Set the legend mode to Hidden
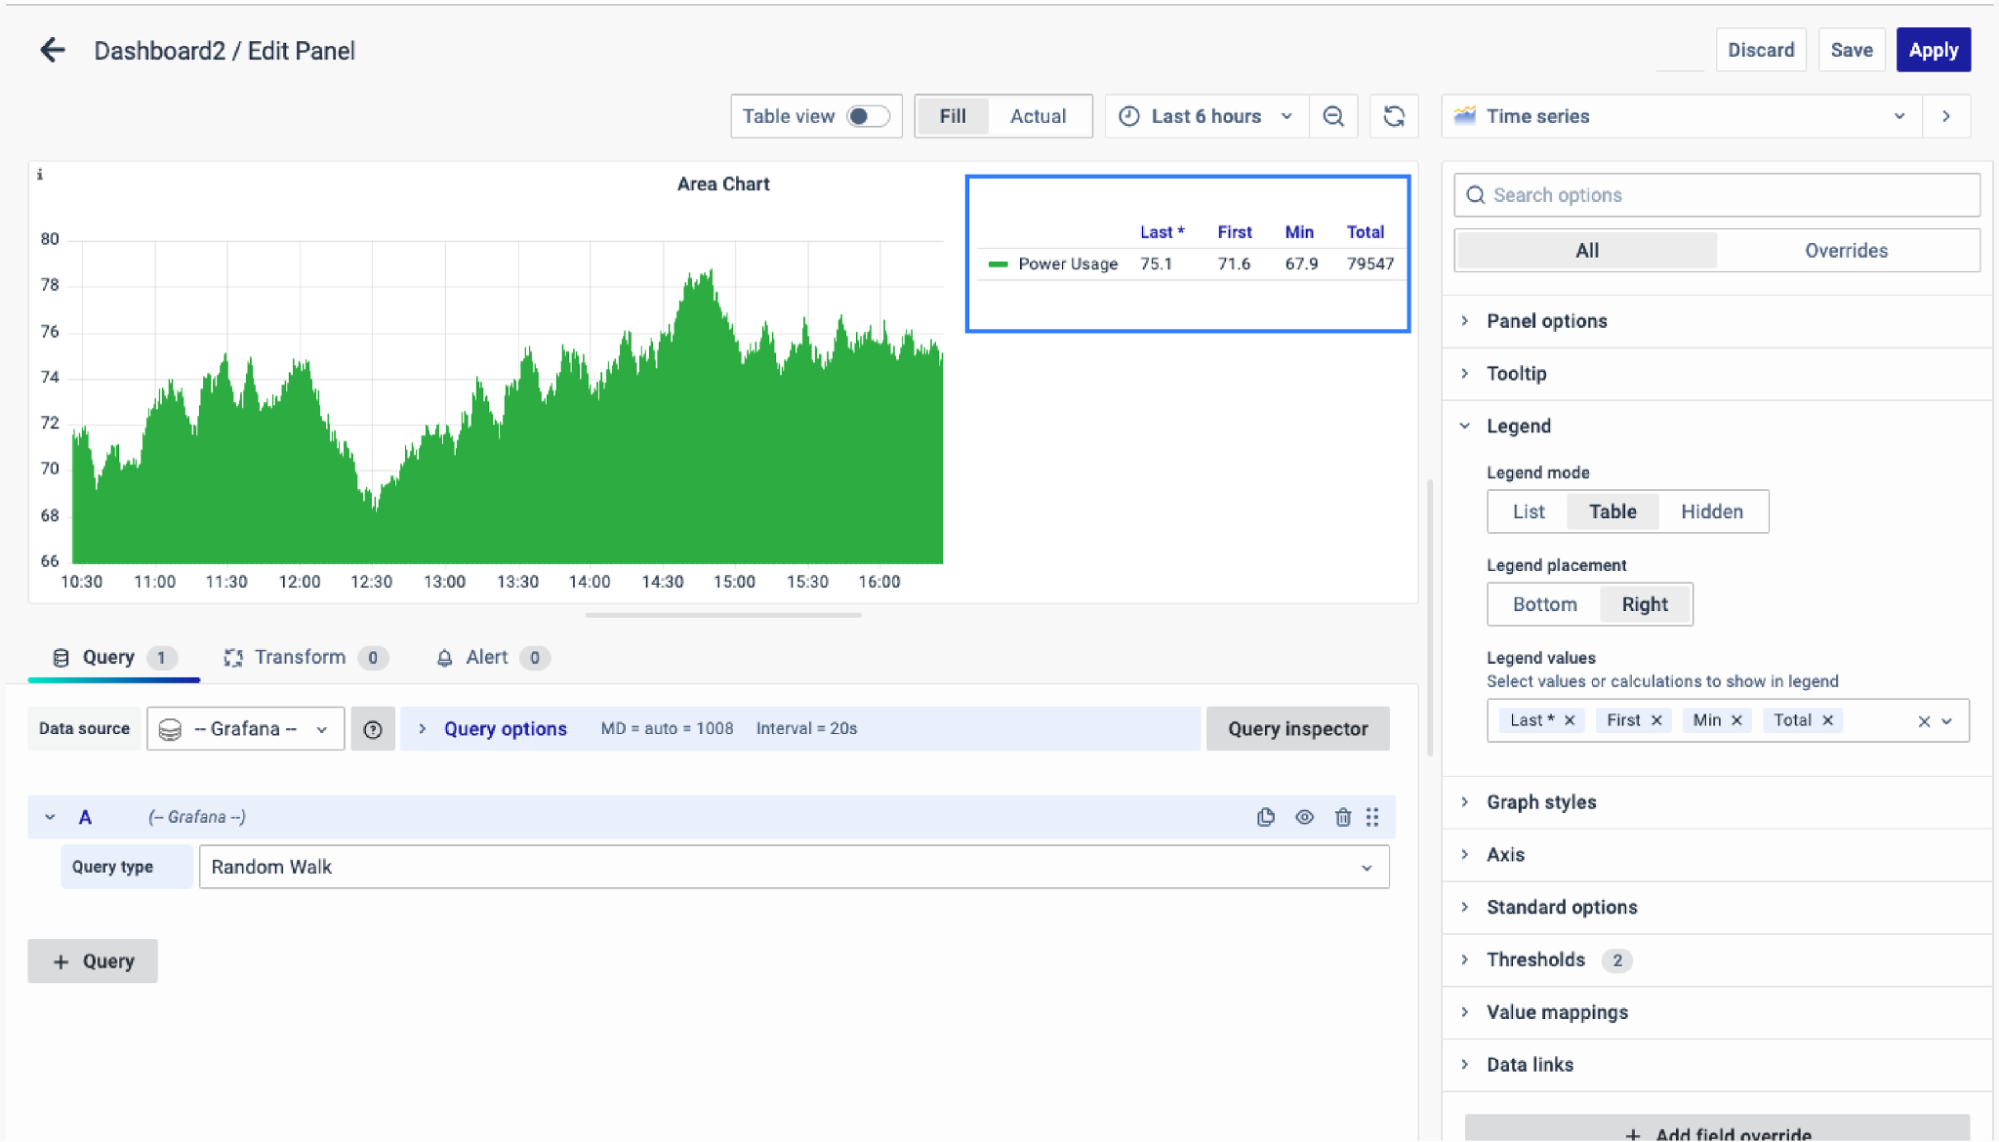 point(1711,511)
